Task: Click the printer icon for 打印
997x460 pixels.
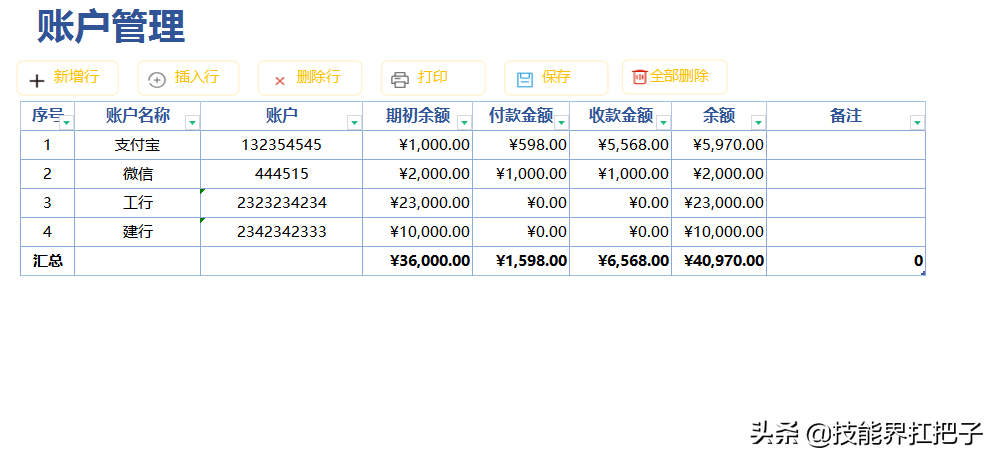Action: coord(400,80)
